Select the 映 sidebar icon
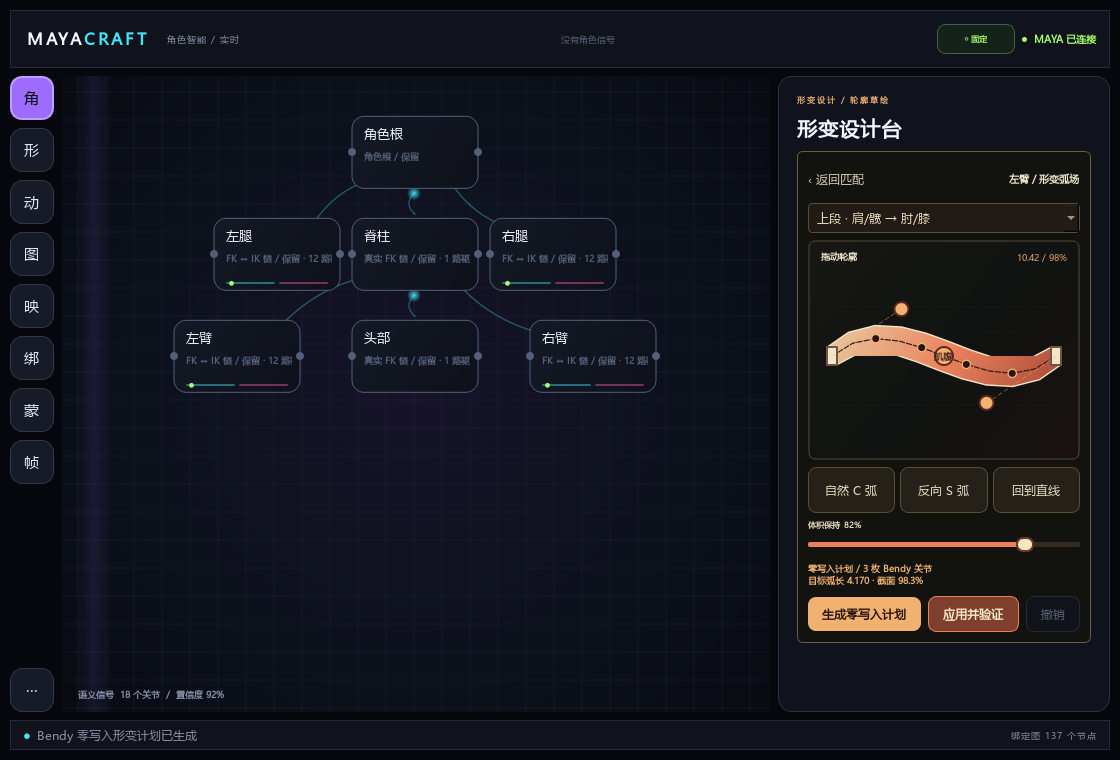 click(31, 306)
